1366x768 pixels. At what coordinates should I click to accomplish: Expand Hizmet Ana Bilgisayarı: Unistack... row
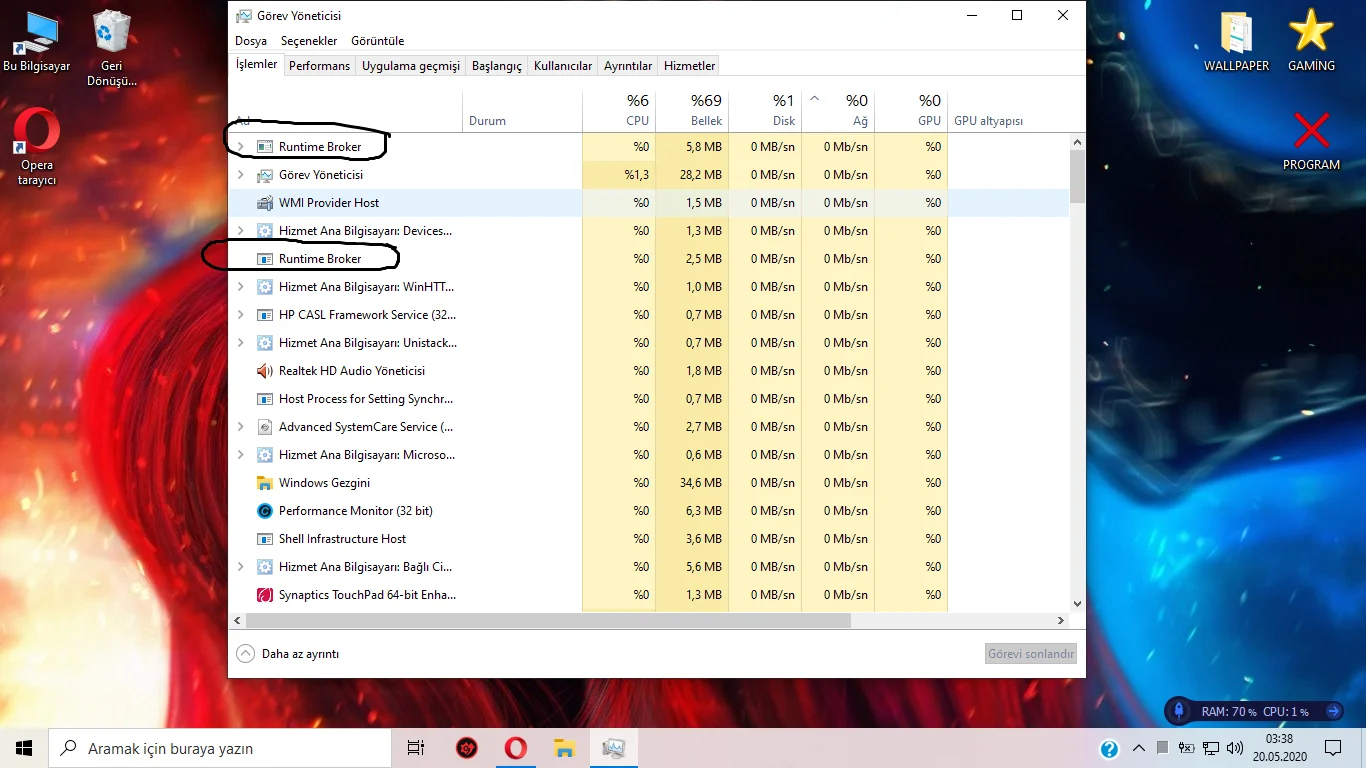point(240,343)
